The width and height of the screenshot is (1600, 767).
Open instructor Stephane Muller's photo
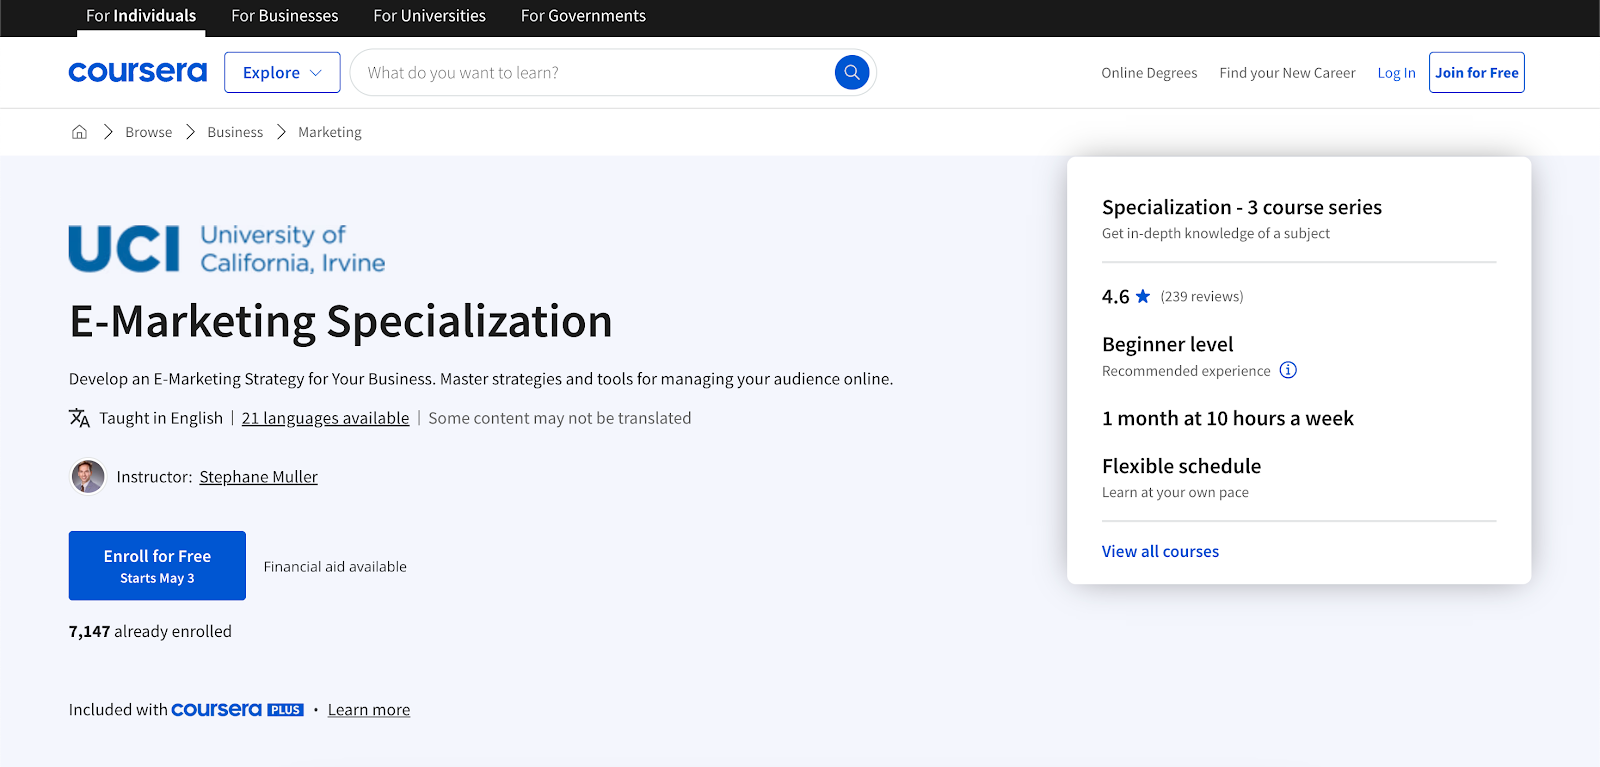tap(88, 477)
